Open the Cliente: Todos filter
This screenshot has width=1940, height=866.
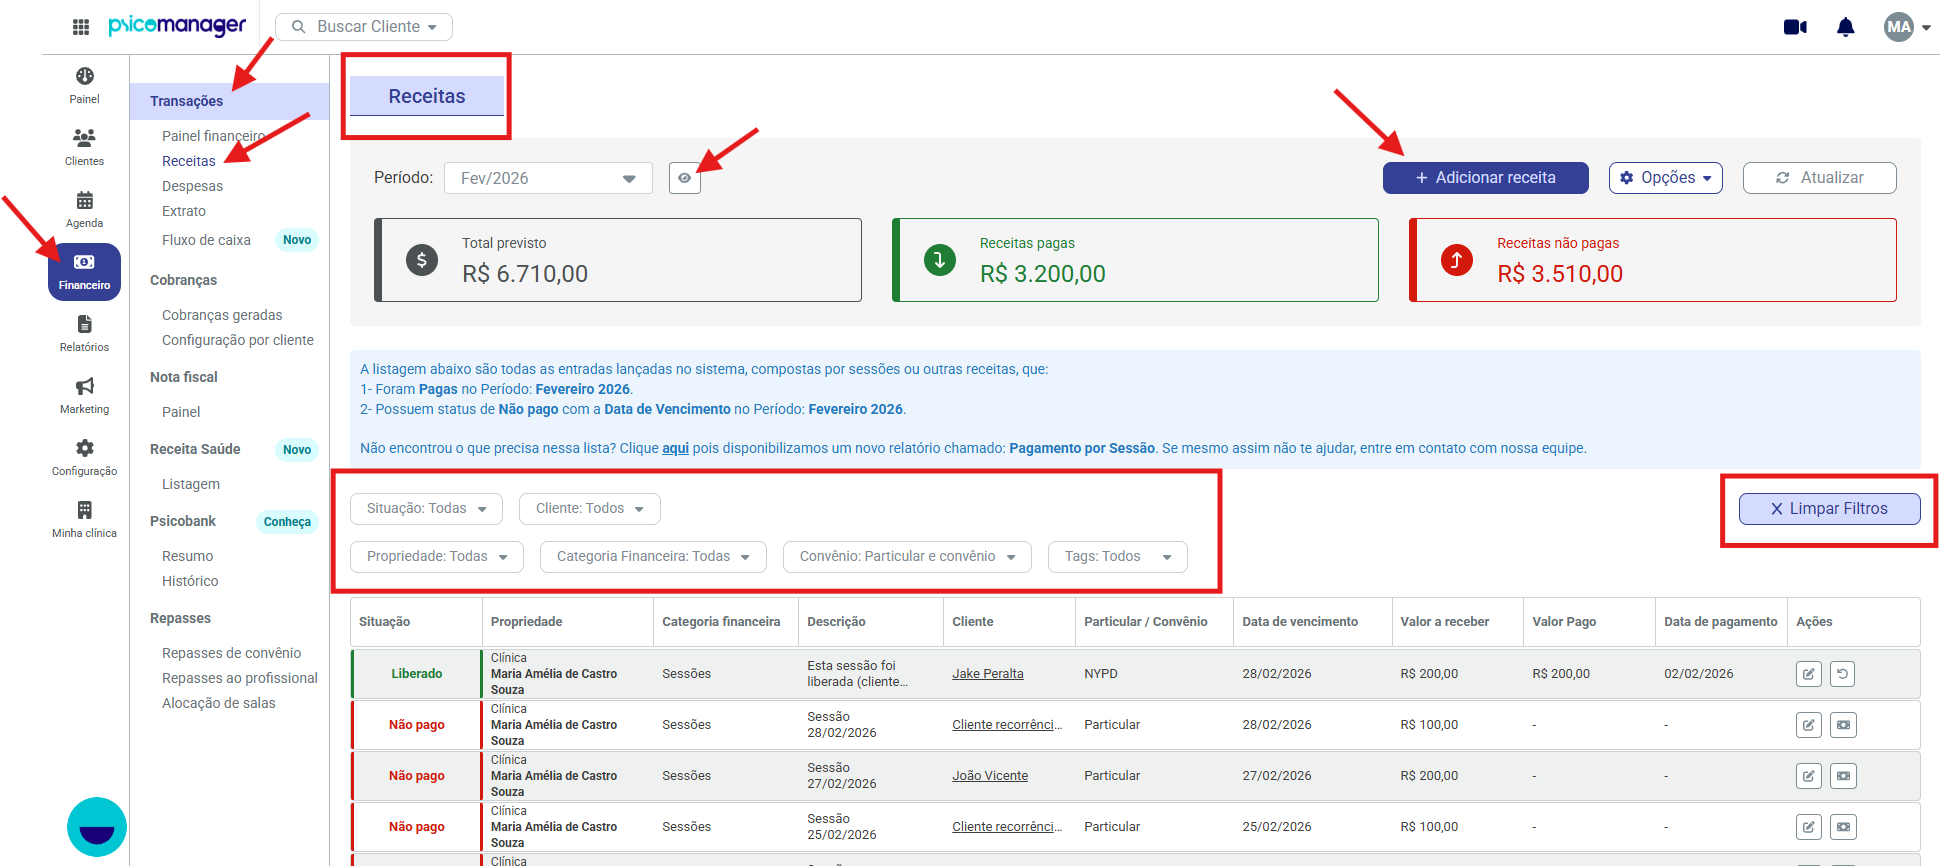[x=590, y=509]
